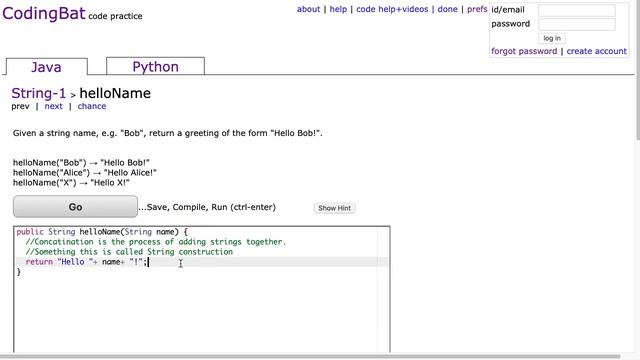
Task: Go to the next problem link
Action: 53,106
